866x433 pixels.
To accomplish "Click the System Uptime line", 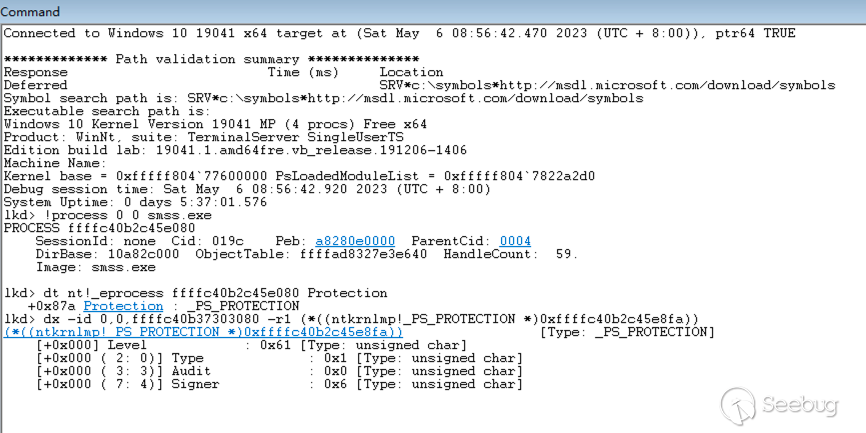I will click(x=136, y=202).
